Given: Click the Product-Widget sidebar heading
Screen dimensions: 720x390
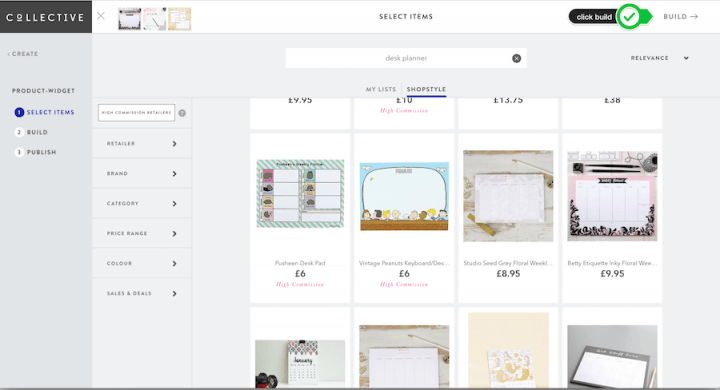Looking at the screenshot, I should 43,91.
